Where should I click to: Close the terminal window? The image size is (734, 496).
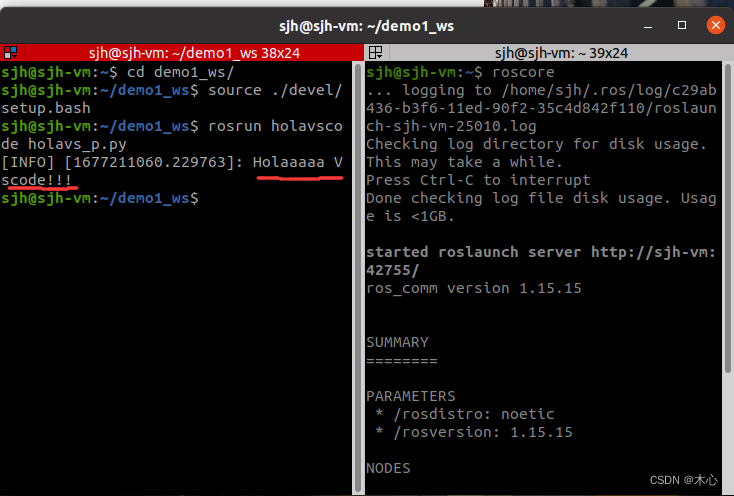tap(715, 25)
